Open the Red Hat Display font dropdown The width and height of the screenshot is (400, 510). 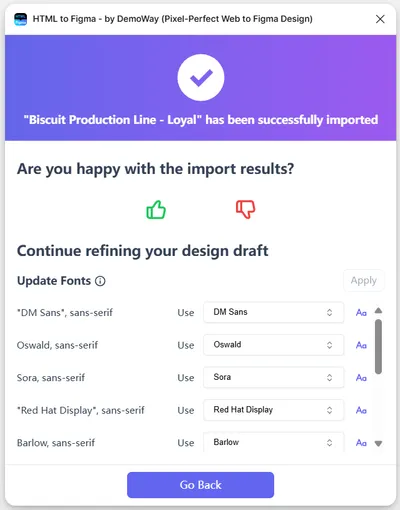coord(274,410)
